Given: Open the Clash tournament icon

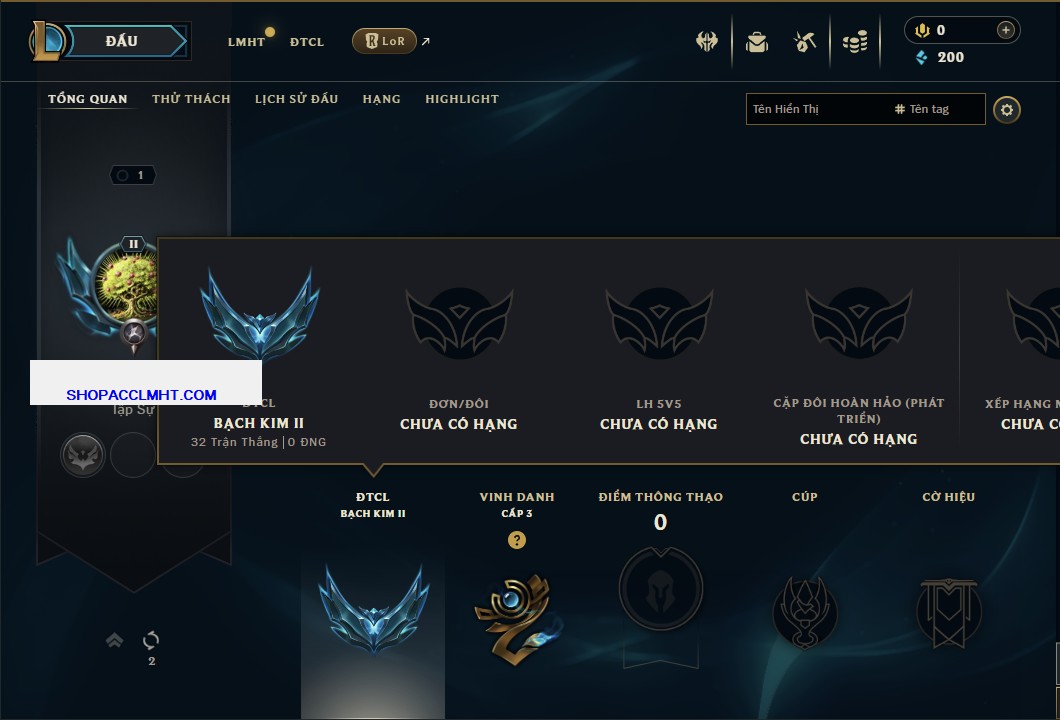Looking at the screenshot, I should 706,42.
